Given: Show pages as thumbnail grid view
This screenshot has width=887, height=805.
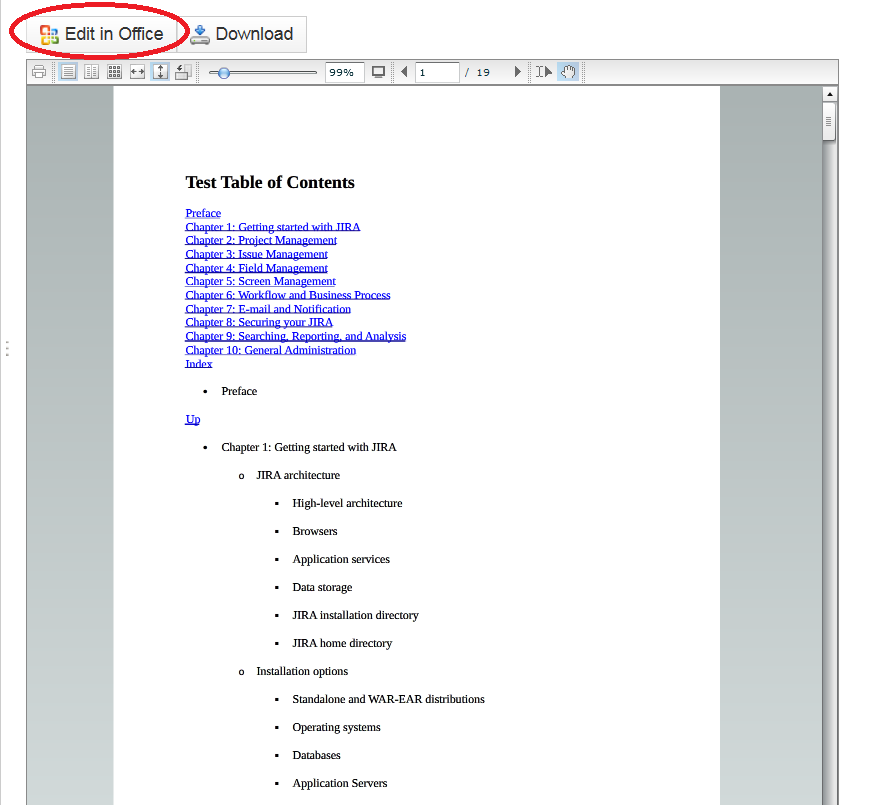Looking at the screenshot, I should click(114, 72).
